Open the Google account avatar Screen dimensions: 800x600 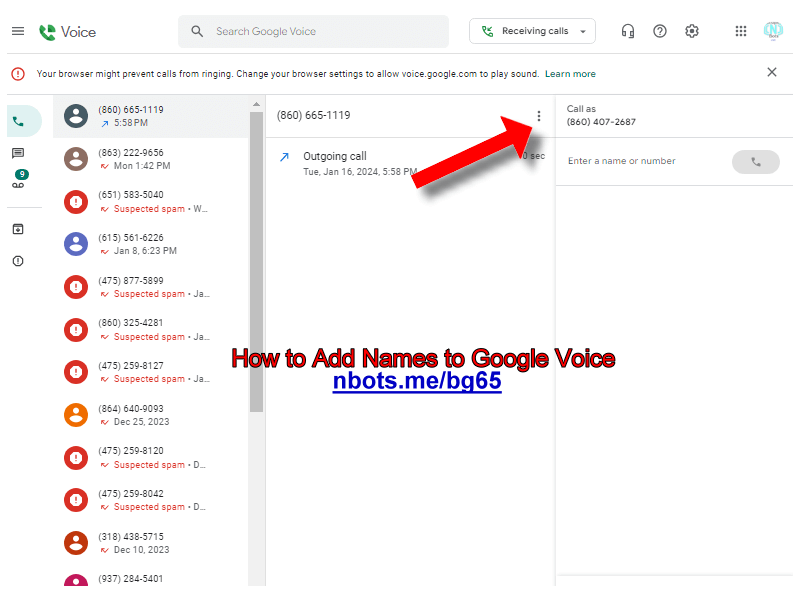(773, 31)
